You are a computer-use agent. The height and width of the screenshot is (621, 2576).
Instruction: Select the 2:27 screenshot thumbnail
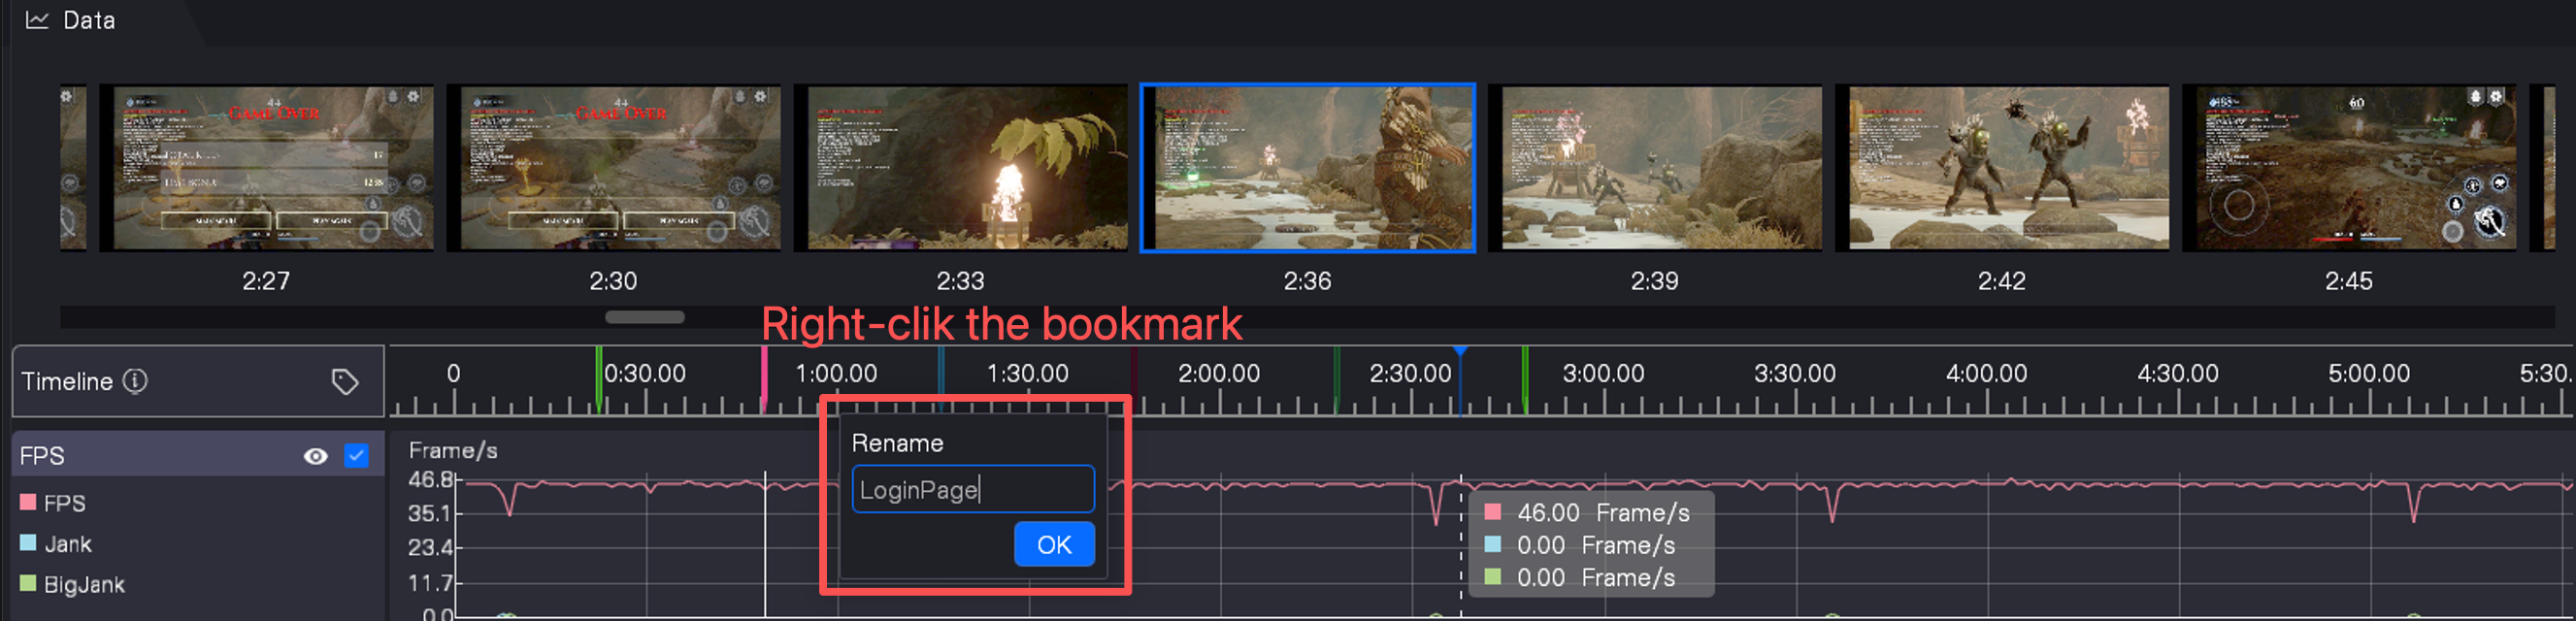click(x=267, y=168)
